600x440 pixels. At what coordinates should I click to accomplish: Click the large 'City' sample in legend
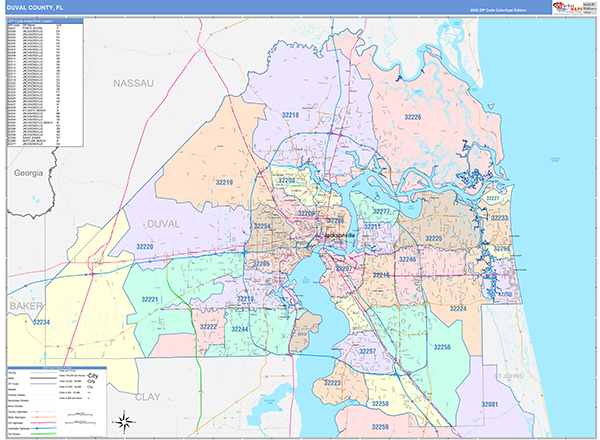[x=93, y=376]
